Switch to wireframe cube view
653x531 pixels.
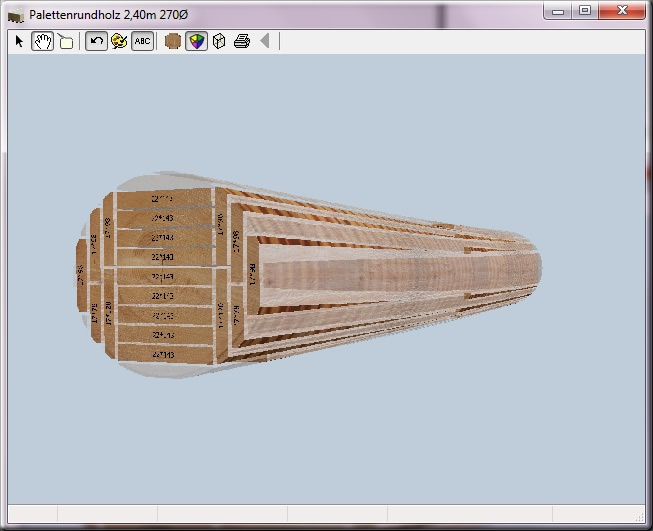[x=219, y=41]
